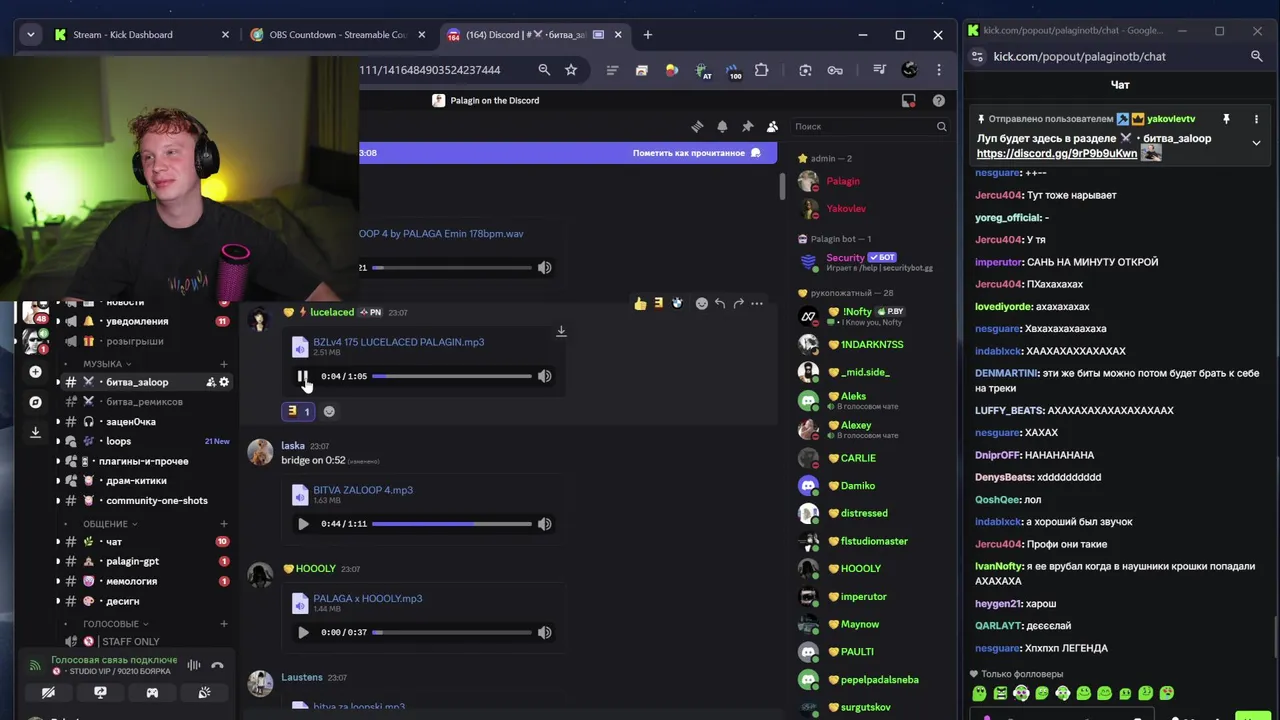Open more options on lucelaced's message

757,303
